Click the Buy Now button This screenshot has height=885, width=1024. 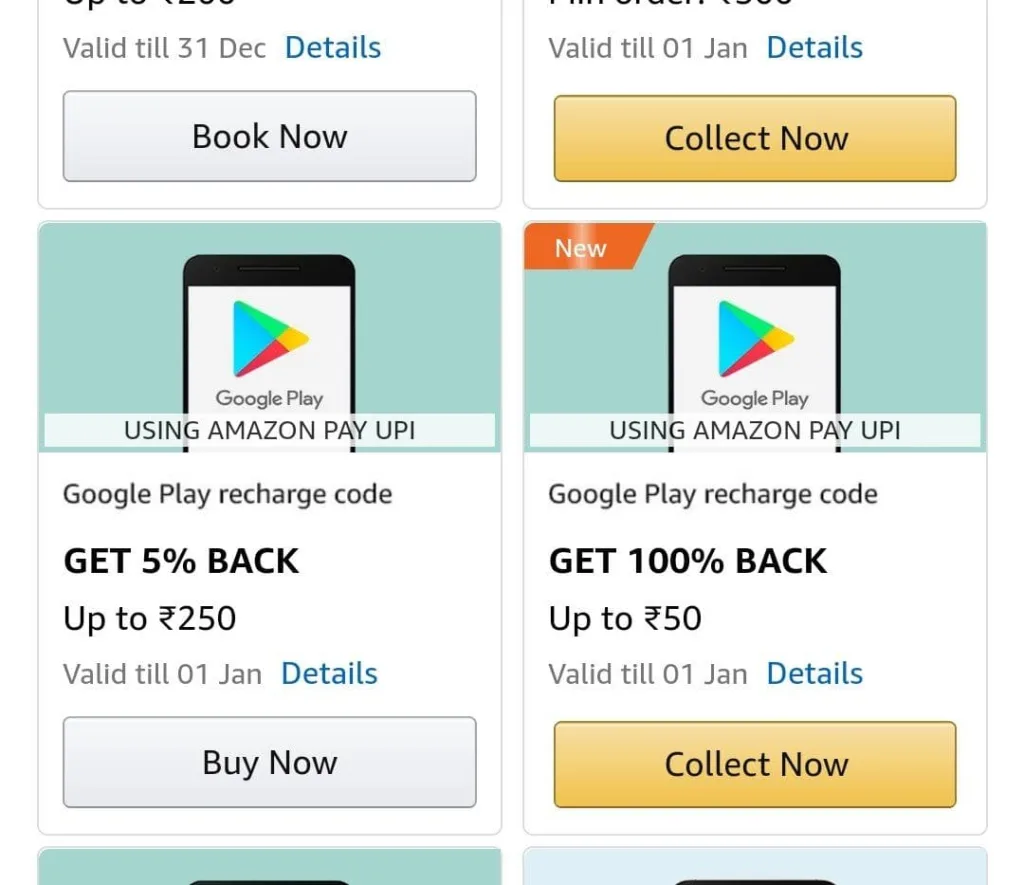[x=269, y=762]
